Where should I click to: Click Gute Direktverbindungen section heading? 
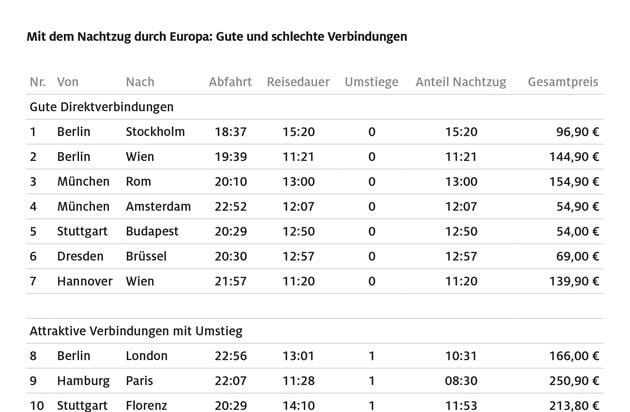click(x=102, y=107)
